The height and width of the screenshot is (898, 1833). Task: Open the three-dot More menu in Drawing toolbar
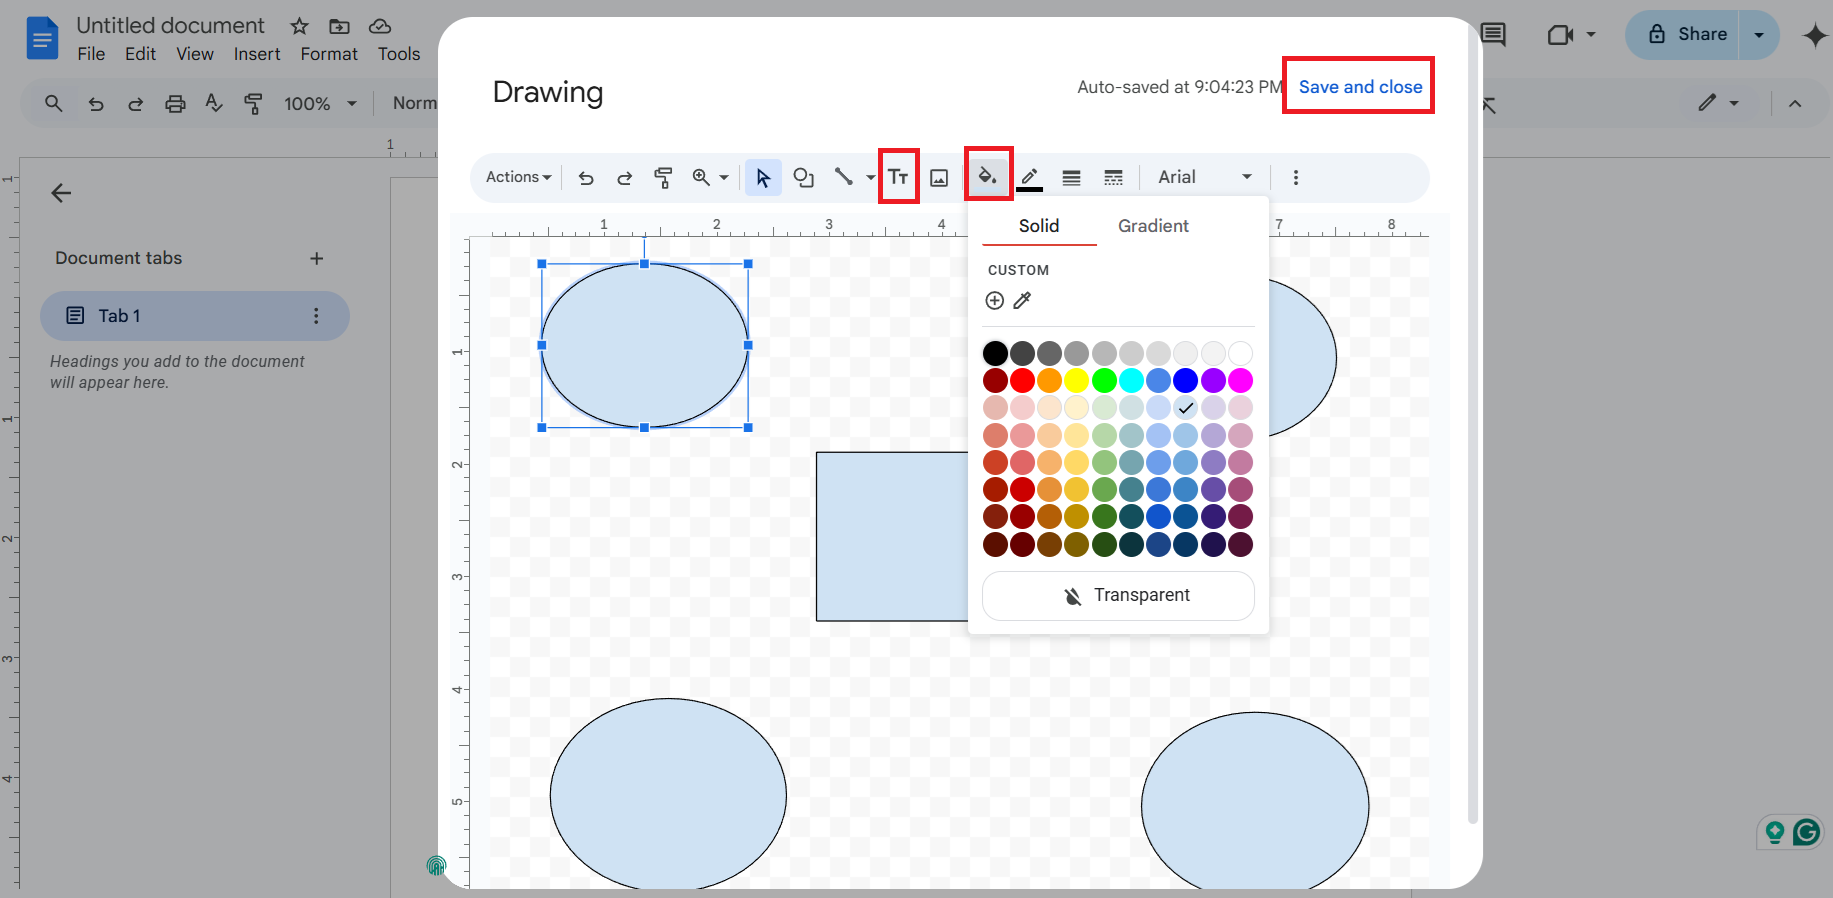coord(1296,177)
